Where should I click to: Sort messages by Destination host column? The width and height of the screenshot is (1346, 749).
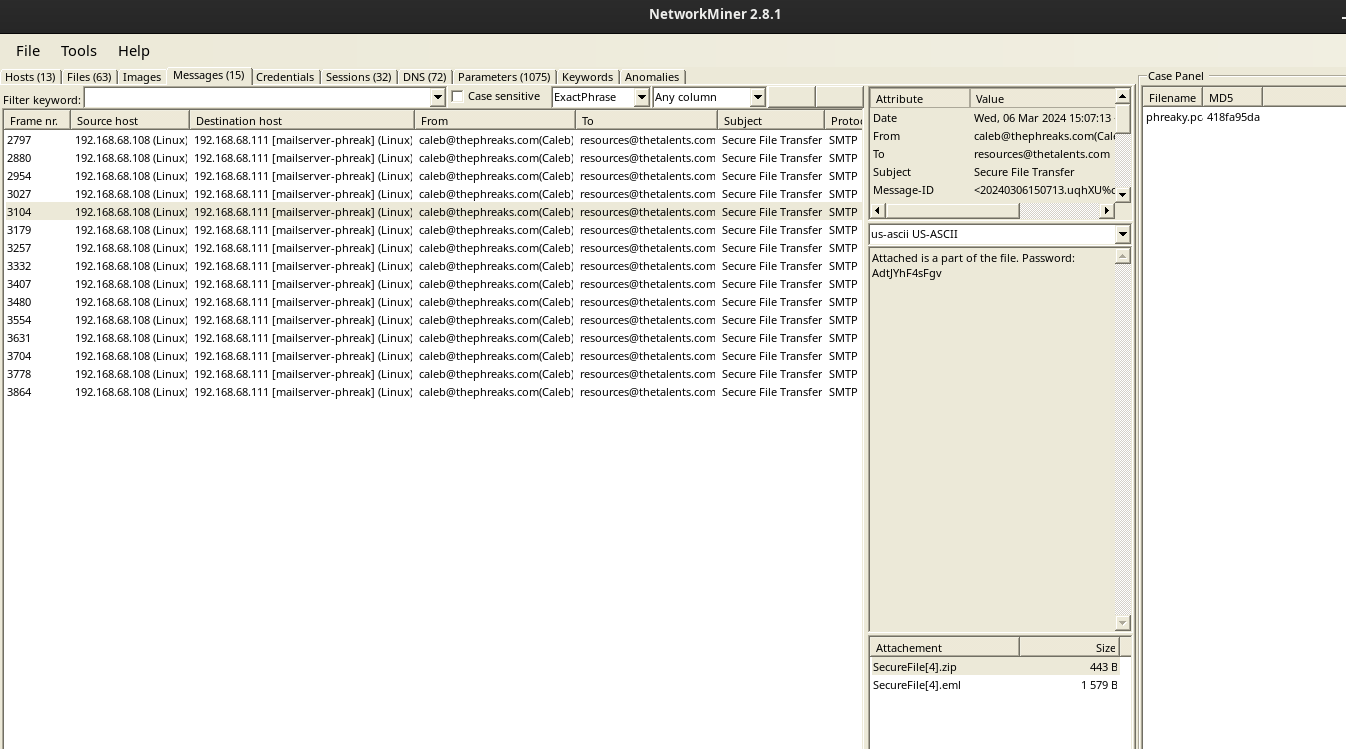click(302, 121)
